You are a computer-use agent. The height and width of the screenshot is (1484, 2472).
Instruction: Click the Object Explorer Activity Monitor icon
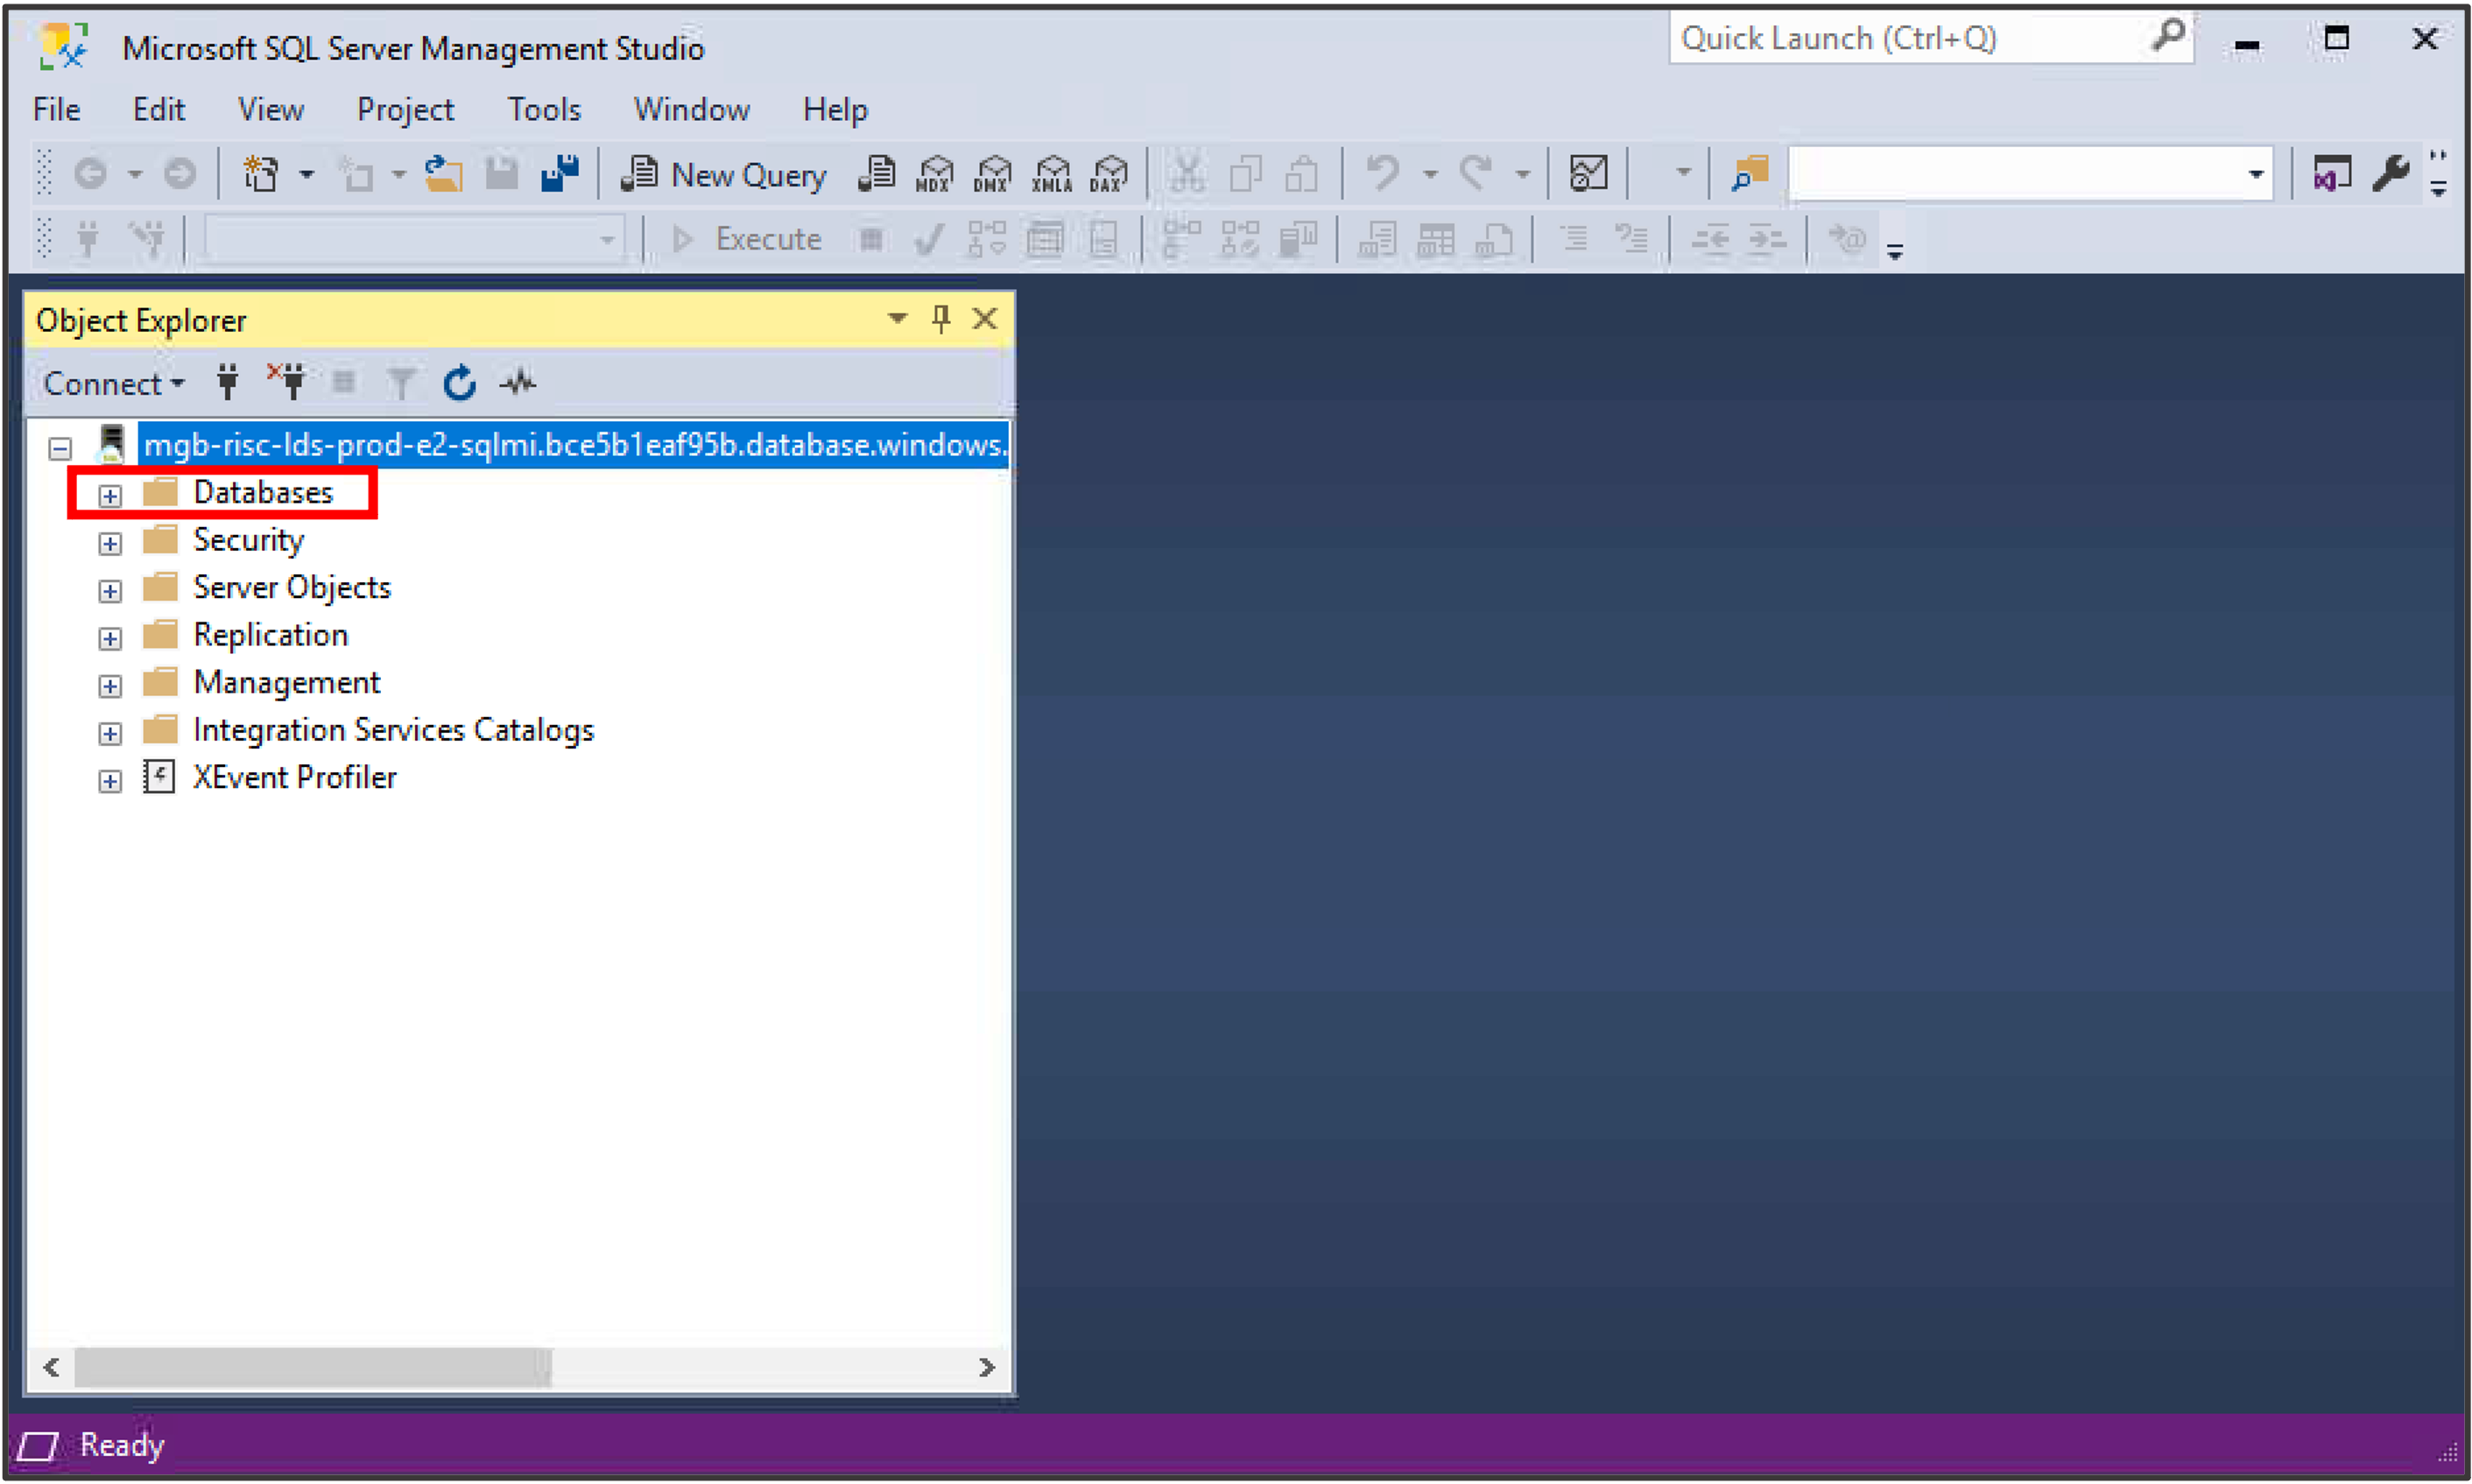[x=518, y=383]
